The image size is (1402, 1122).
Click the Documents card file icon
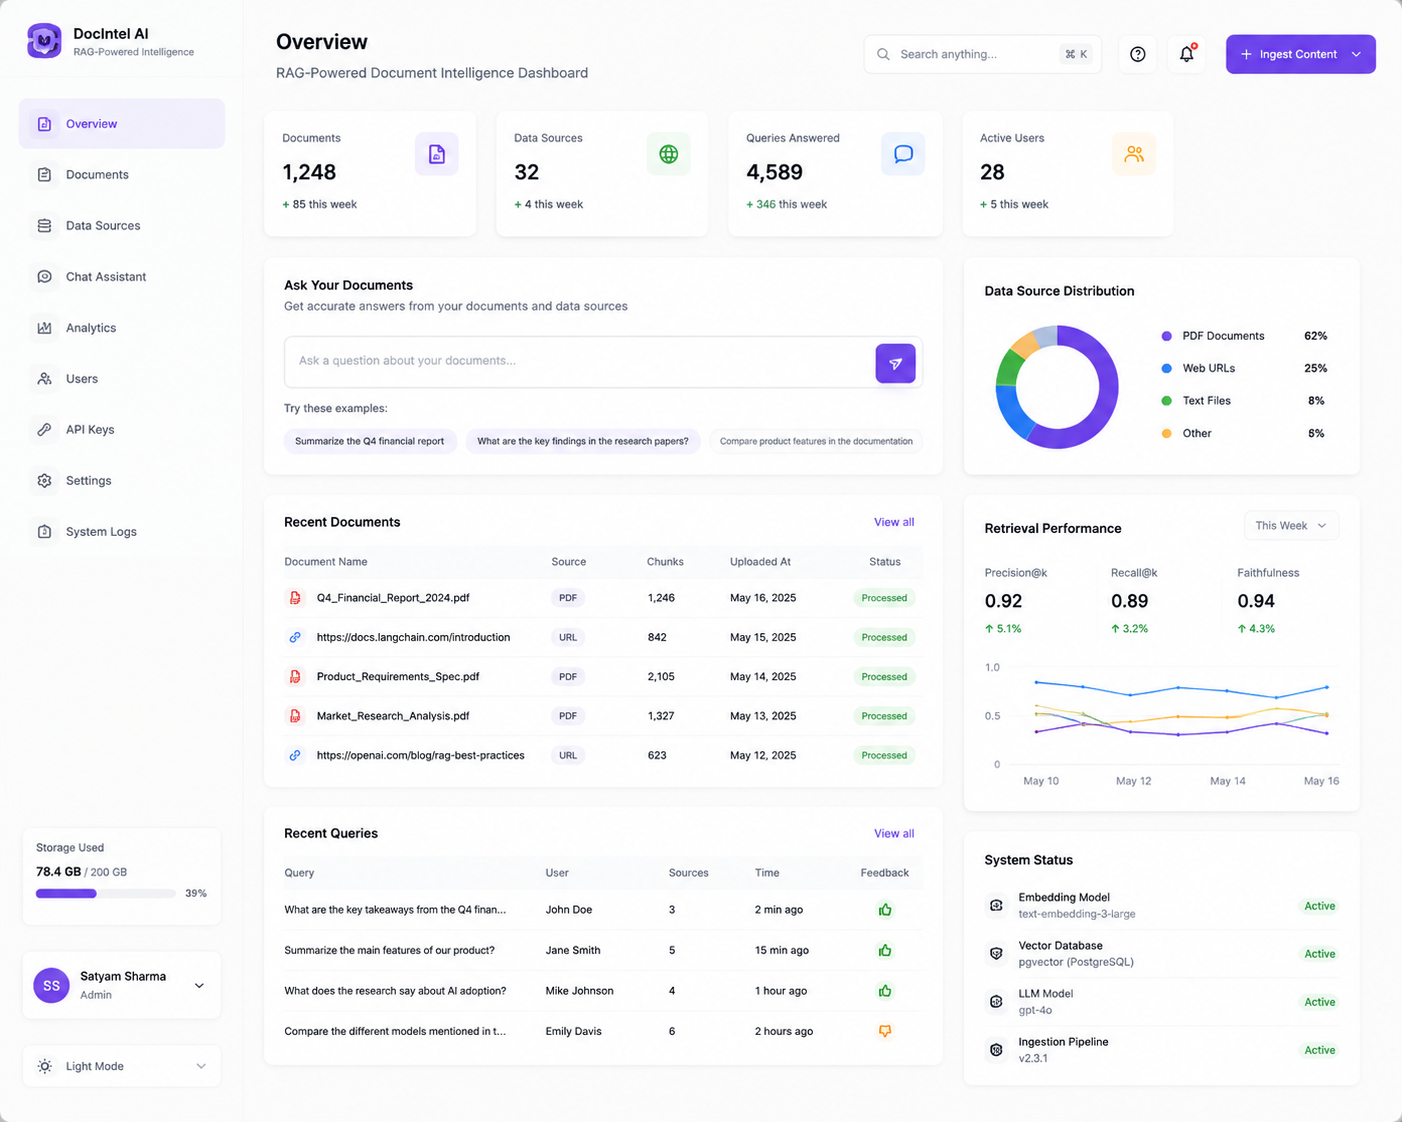click(x=437, y=154)
